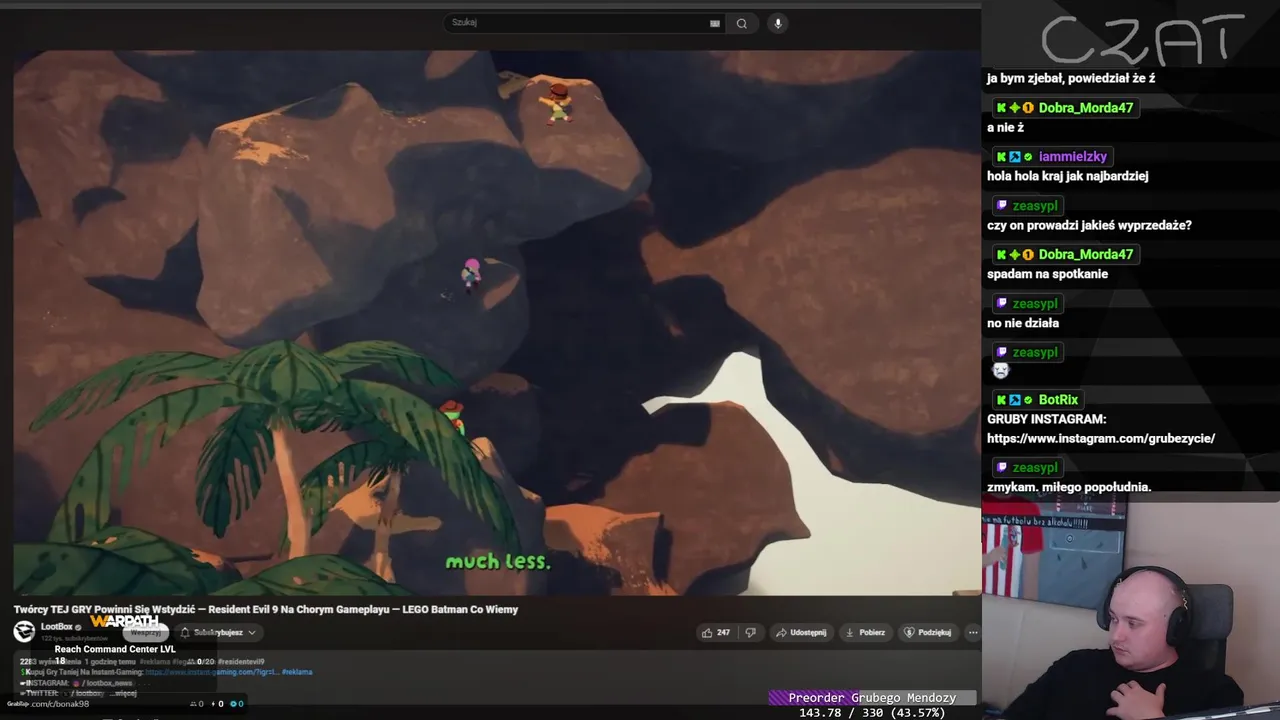1280x720 pixels.
Task: Open the grubezycie Instagram link in chat
Action: (1101, 438)
